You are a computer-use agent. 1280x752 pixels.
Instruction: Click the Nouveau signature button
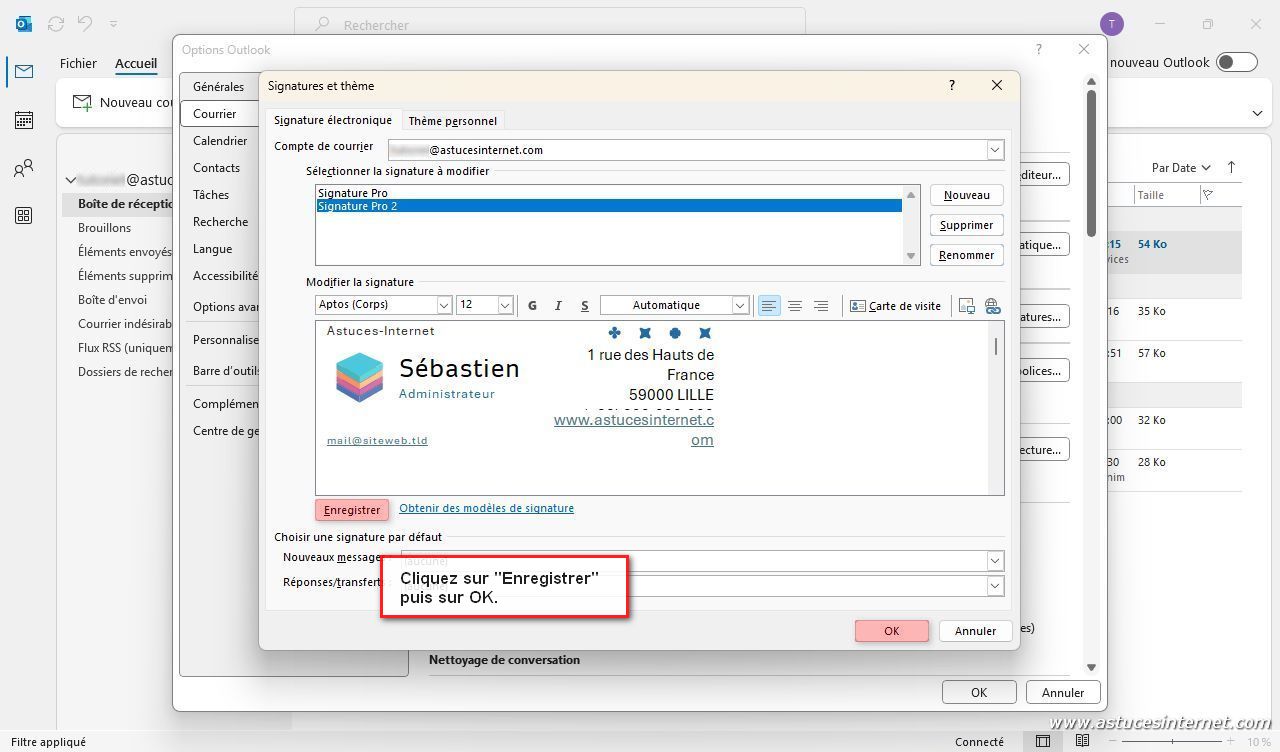tap(967, 196)
